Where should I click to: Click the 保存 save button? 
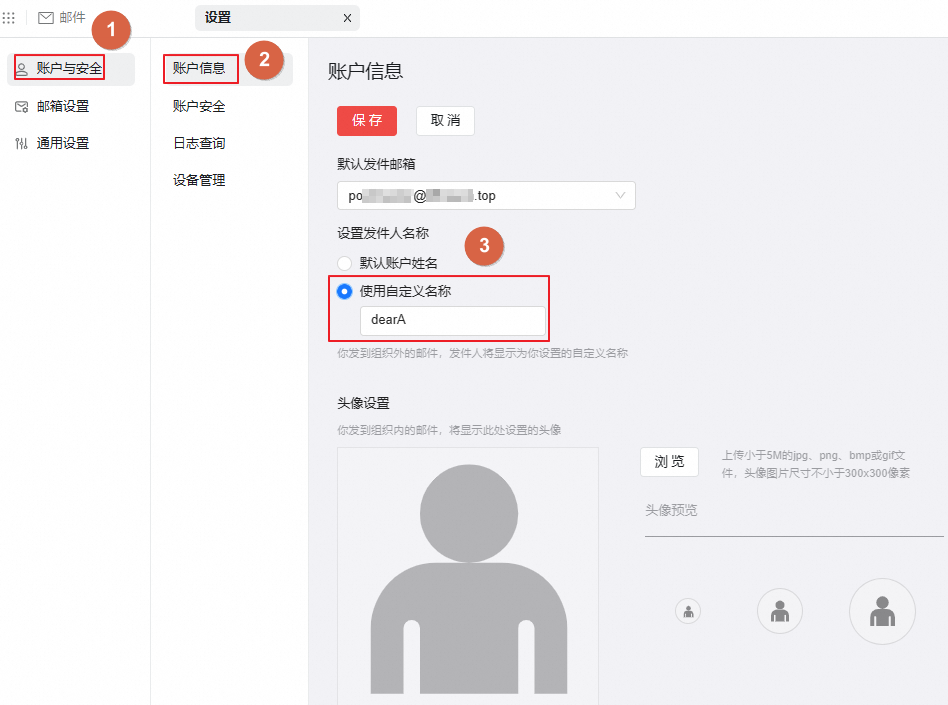[x=366, y=120]
